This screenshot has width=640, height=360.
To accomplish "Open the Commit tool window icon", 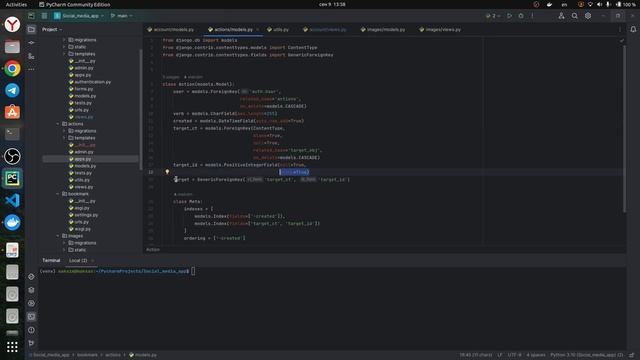I will (x=31, y=42).
